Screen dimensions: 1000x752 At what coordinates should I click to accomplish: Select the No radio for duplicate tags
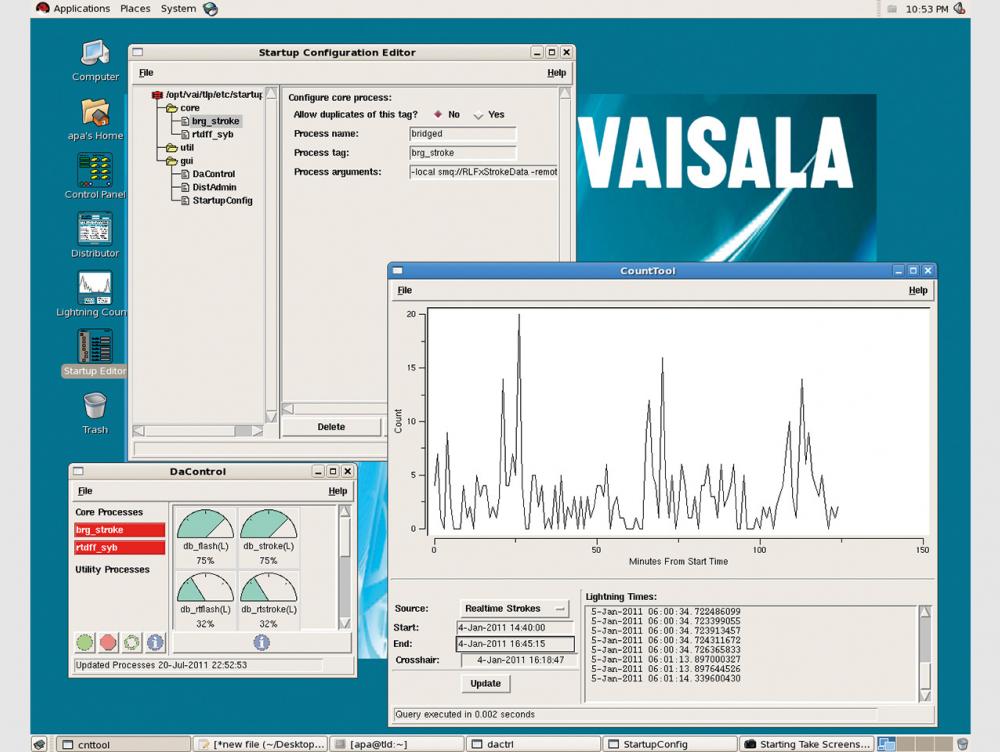coord(437,115)
